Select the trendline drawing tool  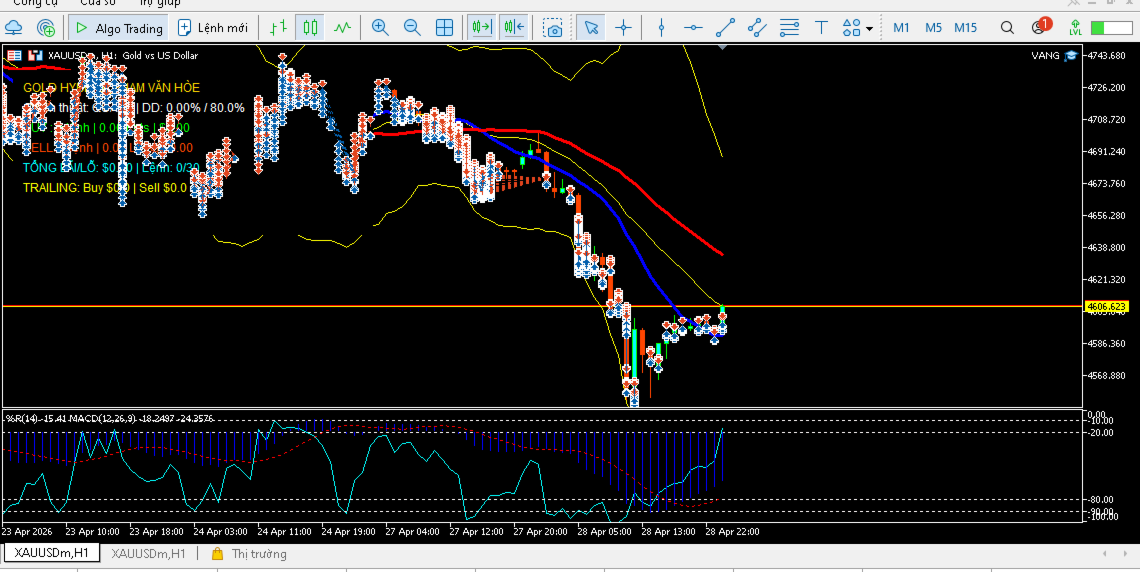[x=725, y=28]
